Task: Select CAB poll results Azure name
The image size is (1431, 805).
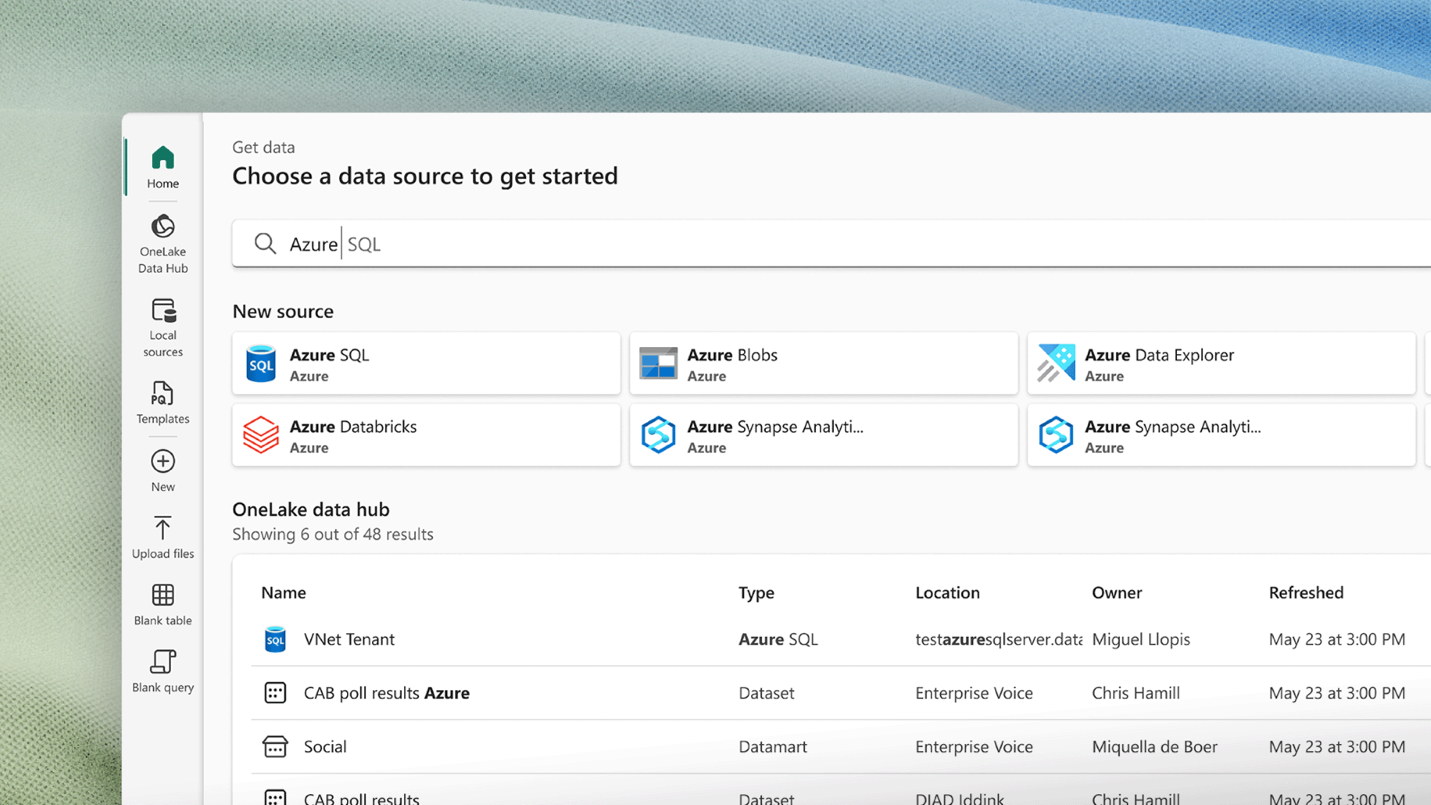Action: click(387, 693)
